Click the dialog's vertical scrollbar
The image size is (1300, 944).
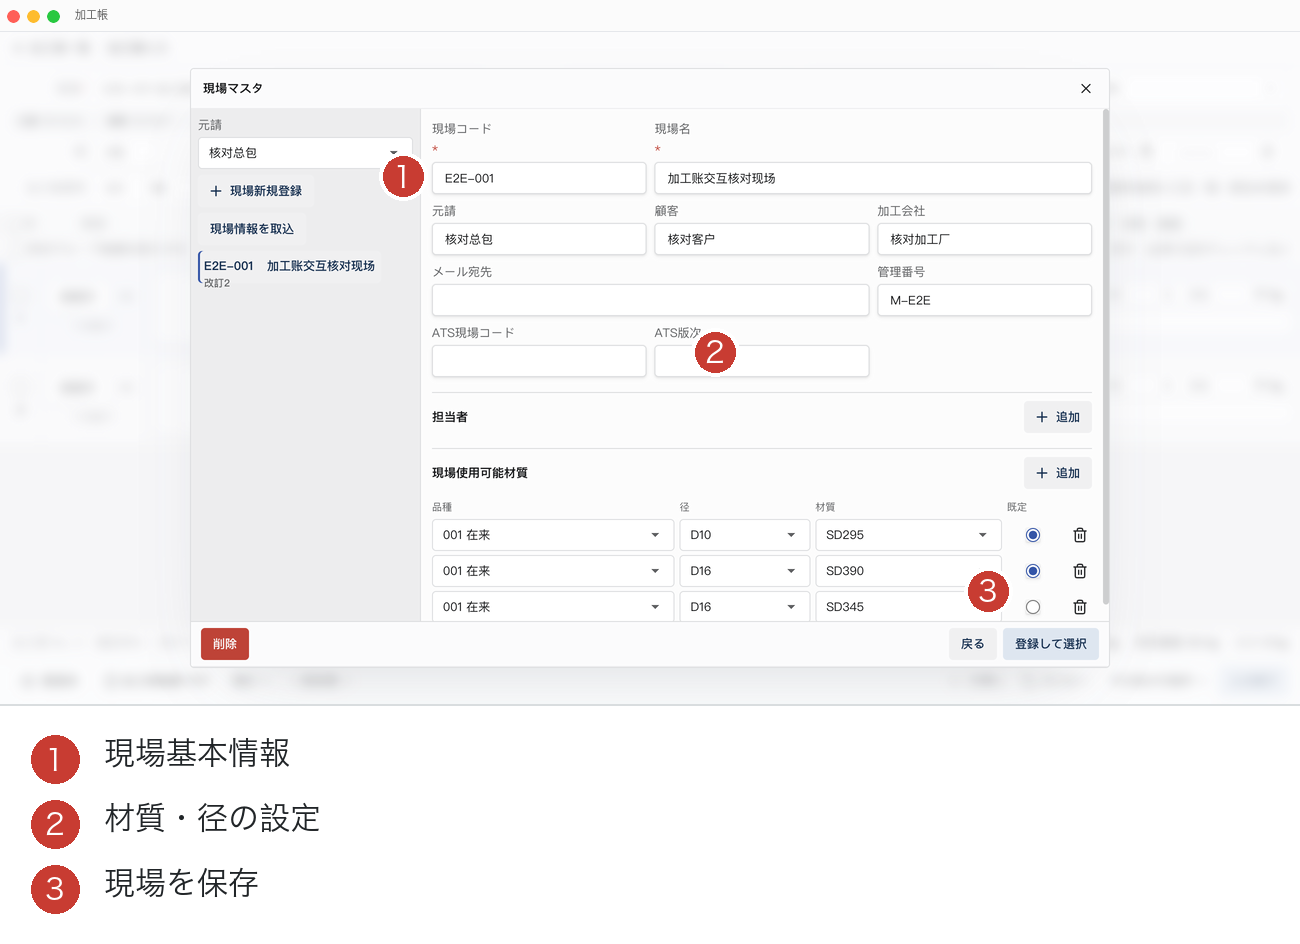[1105, 356]
